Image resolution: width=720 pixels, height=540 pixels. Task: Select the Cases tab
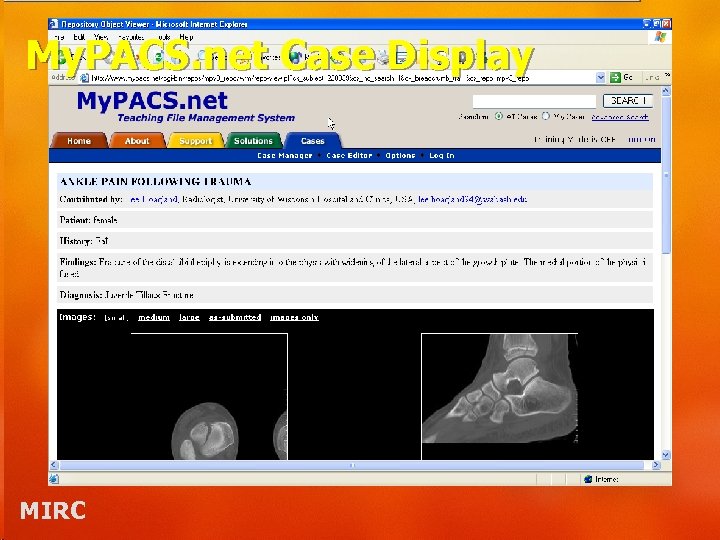[312, 141]
